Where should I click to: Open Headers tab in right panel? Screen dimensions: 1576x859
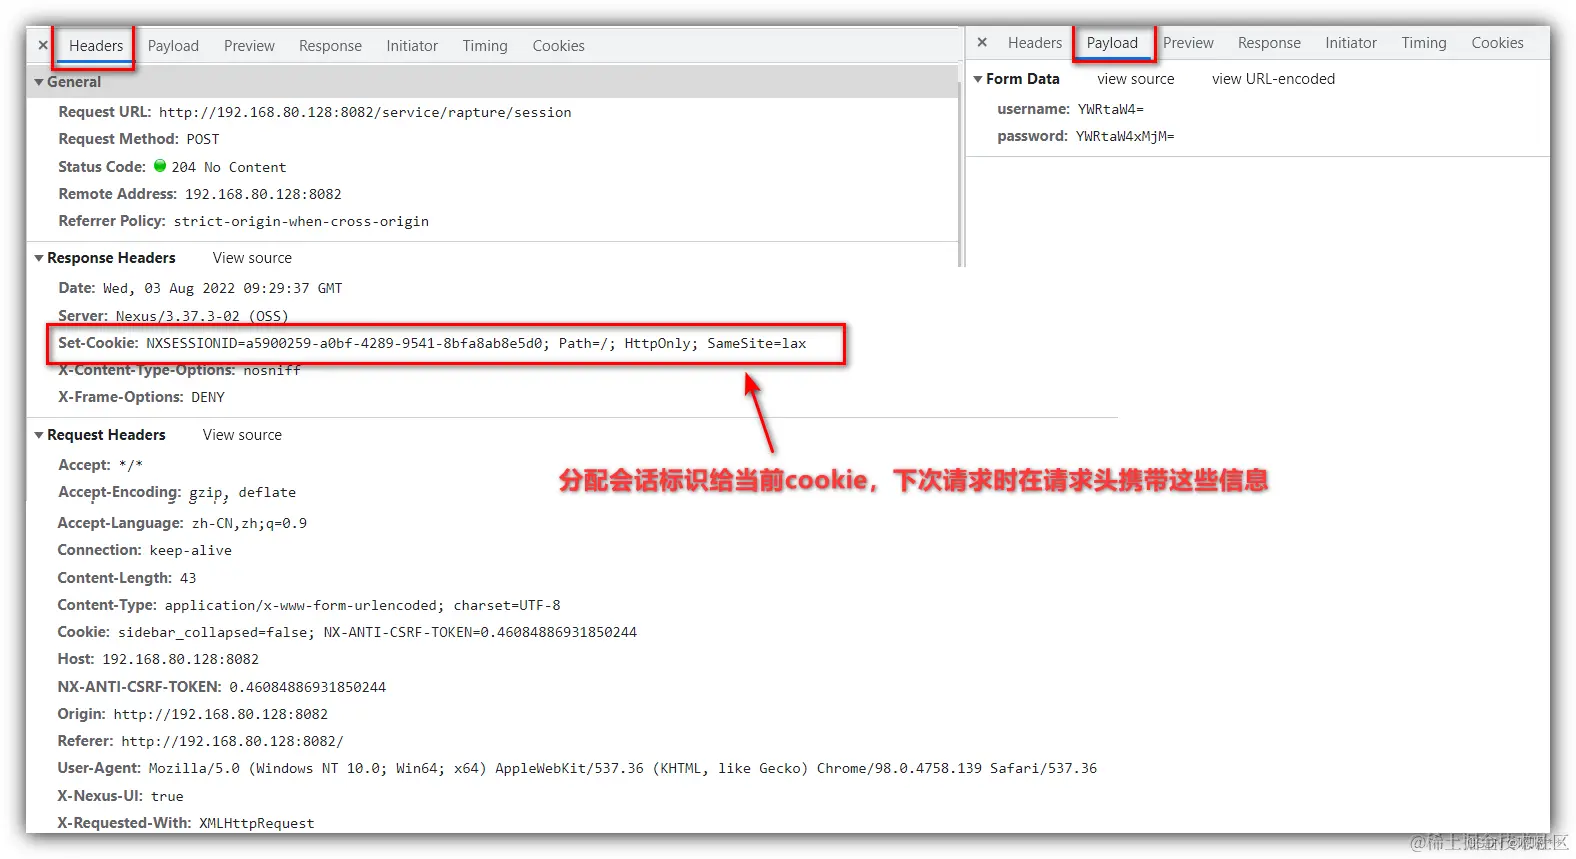coord(1035,43)
